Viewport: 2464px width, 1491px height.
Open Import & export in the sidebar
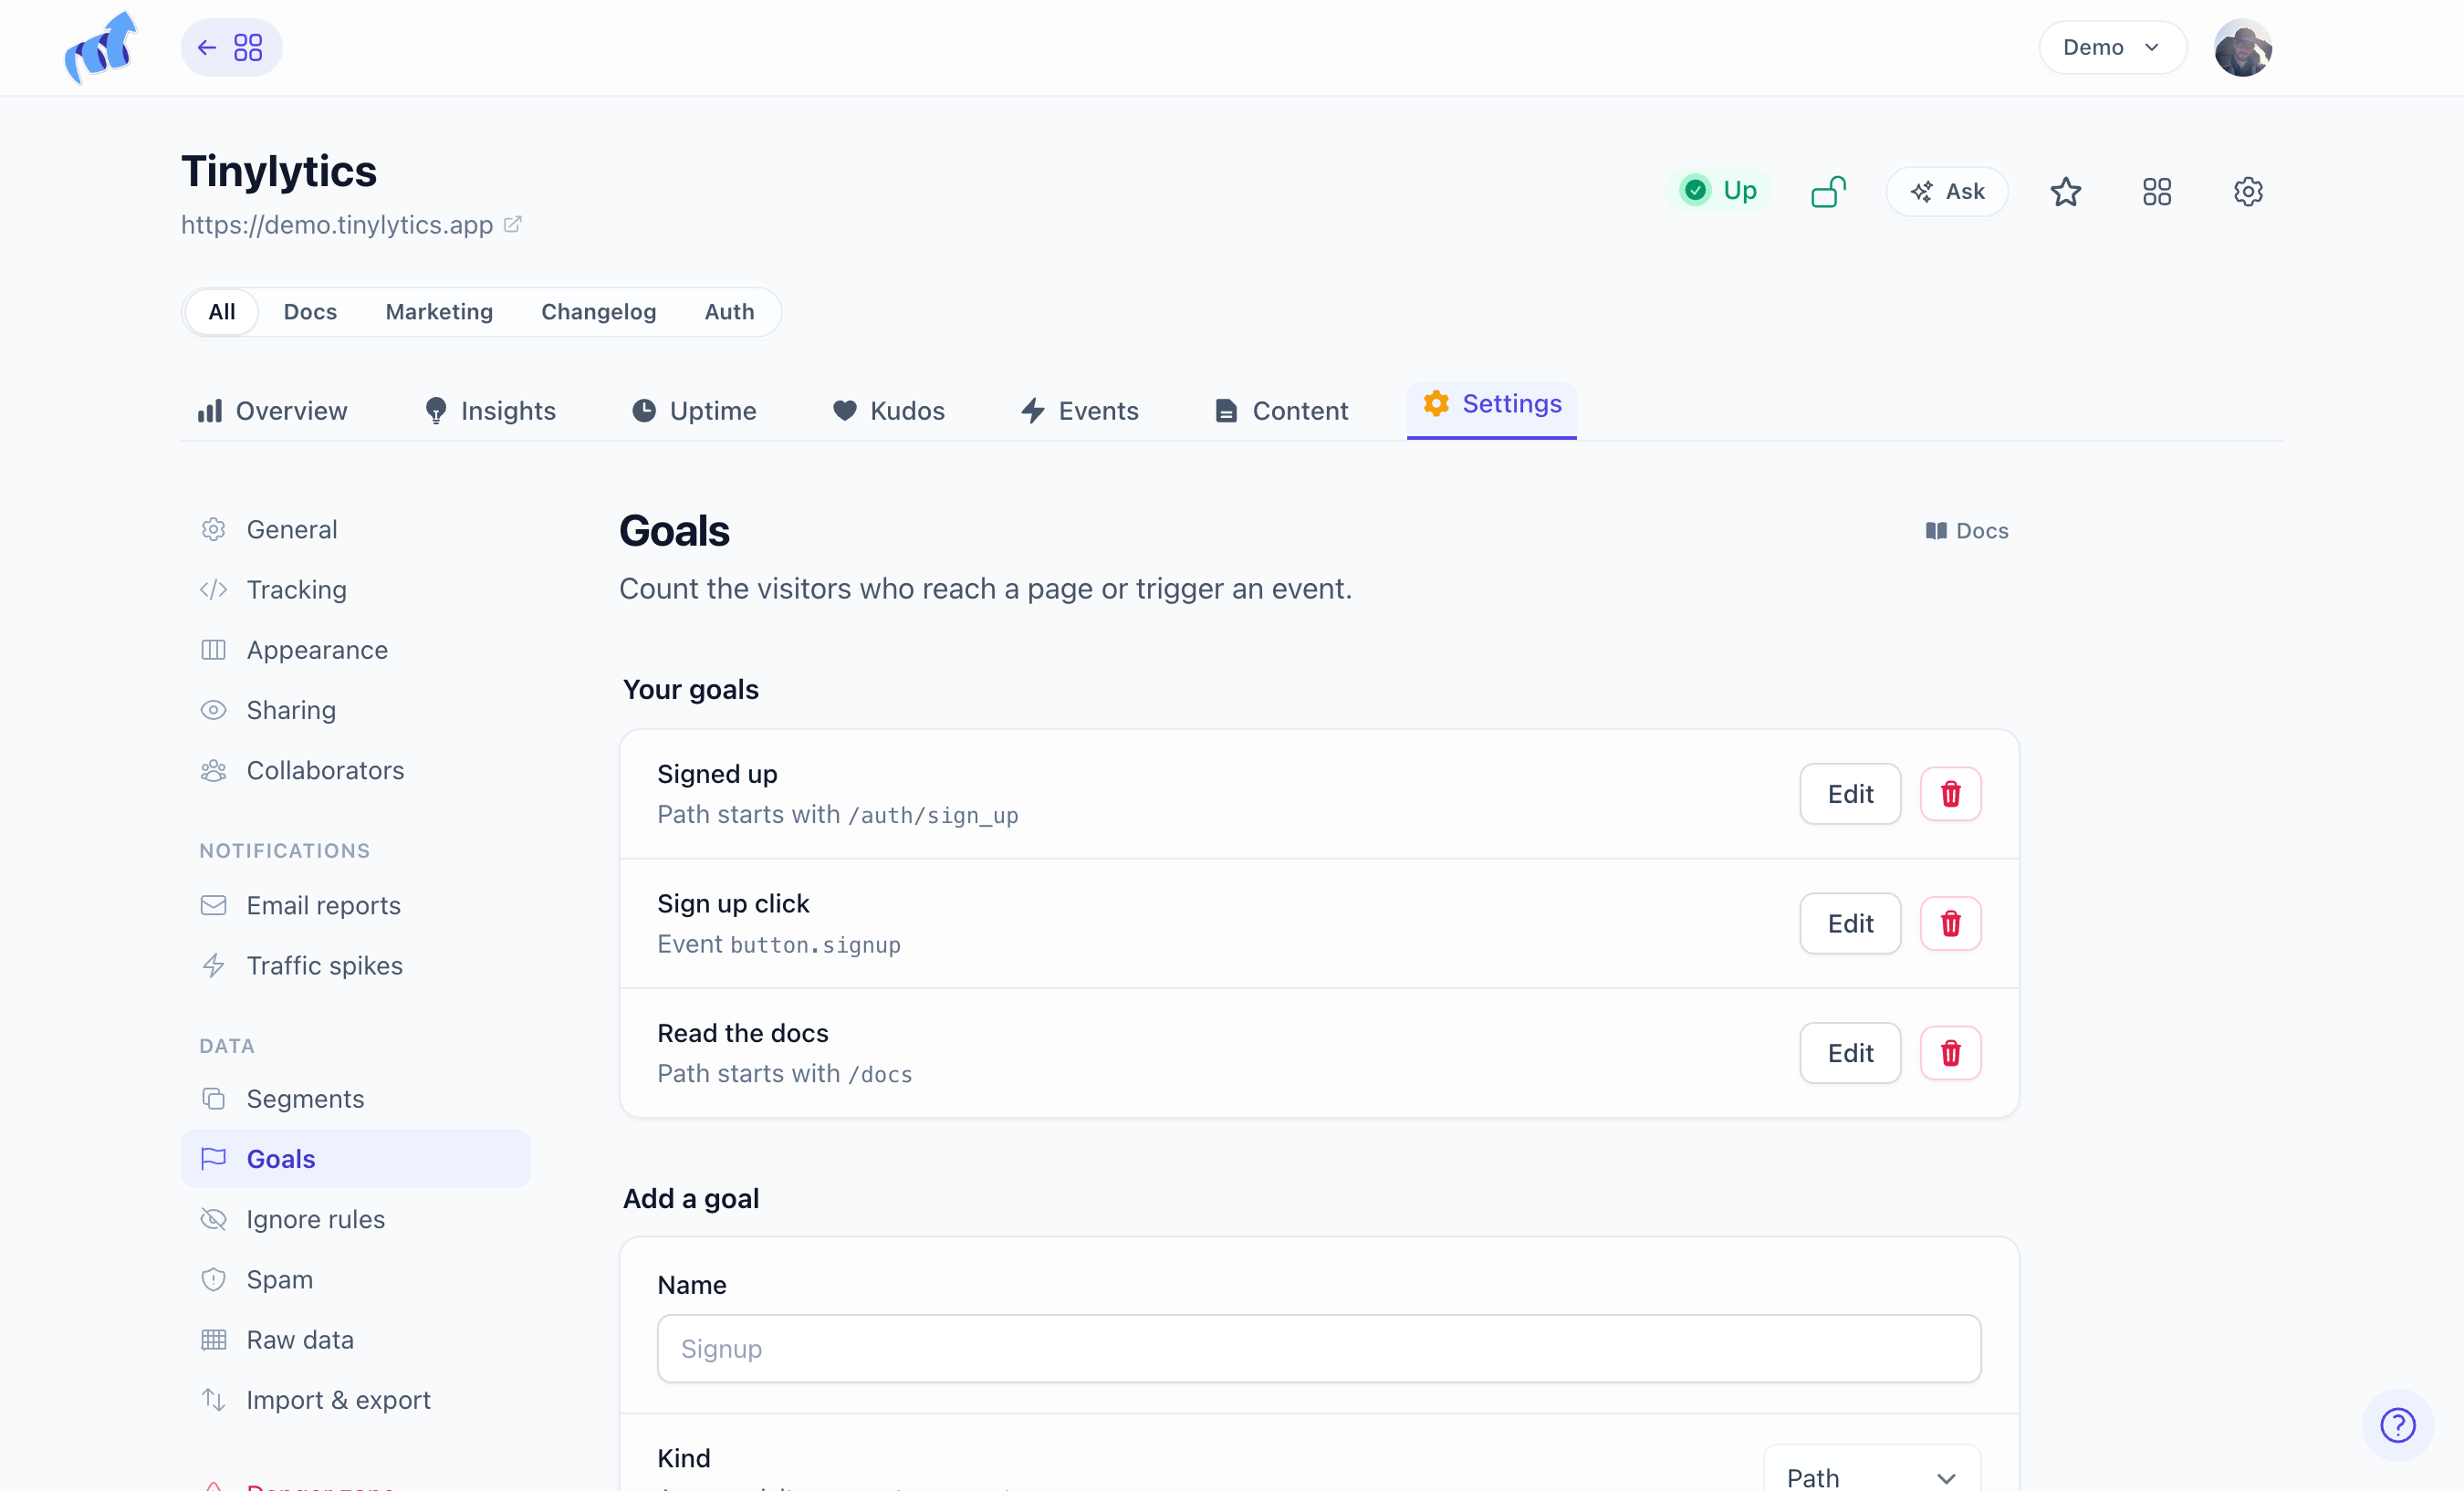(x=355, y=1400)
